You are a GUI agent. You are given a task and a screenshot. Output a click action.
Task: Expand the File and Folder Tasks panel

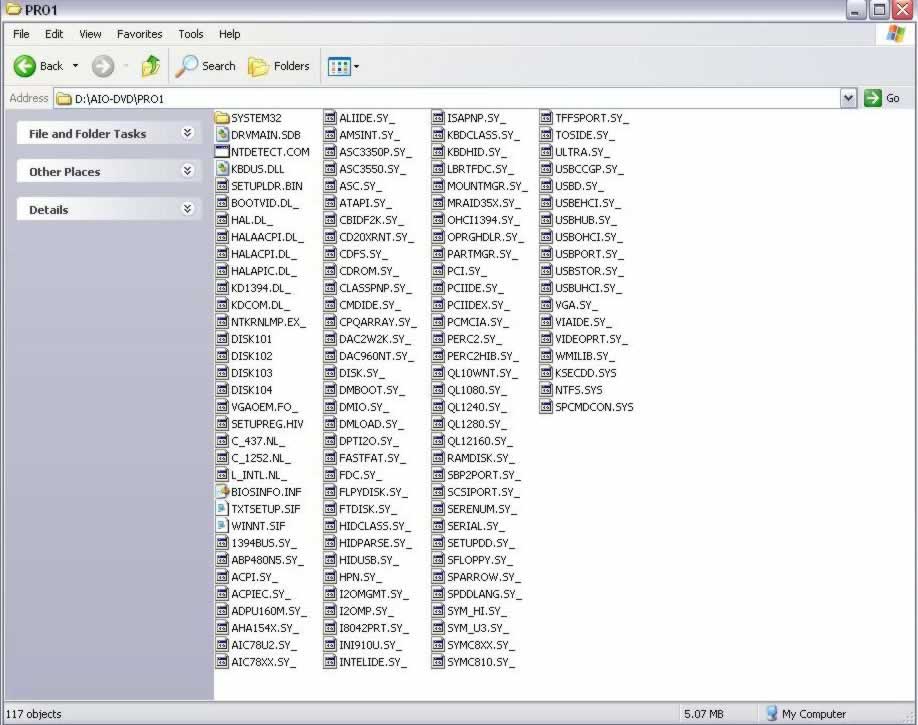(187, 133)
